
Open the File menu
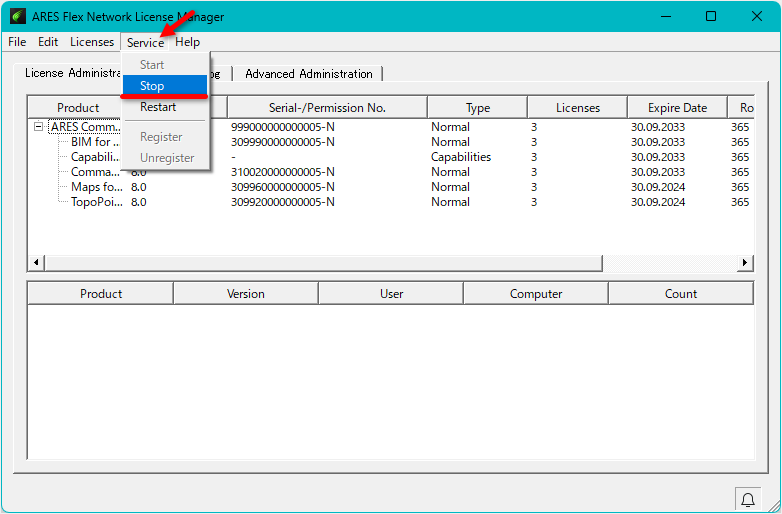click(17, 42)
